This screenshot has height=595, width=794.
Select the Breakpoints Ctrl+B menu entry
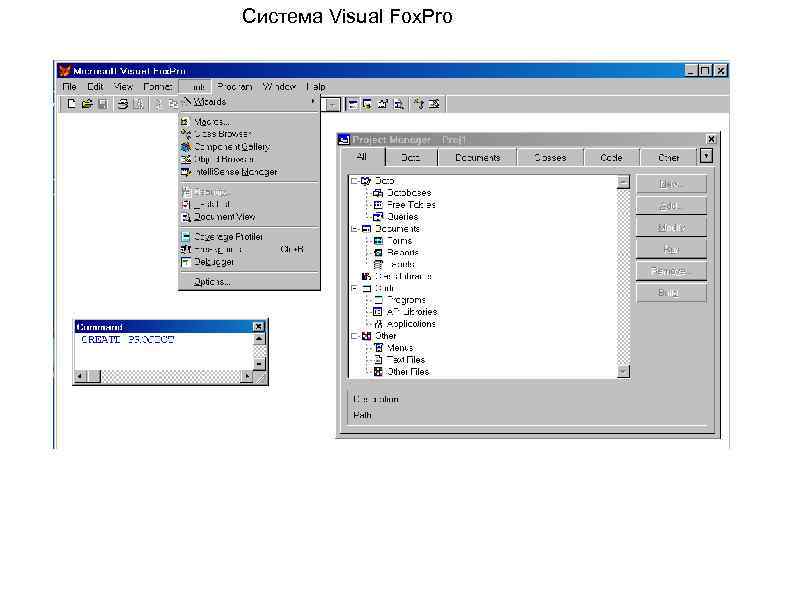pos(249,249)
